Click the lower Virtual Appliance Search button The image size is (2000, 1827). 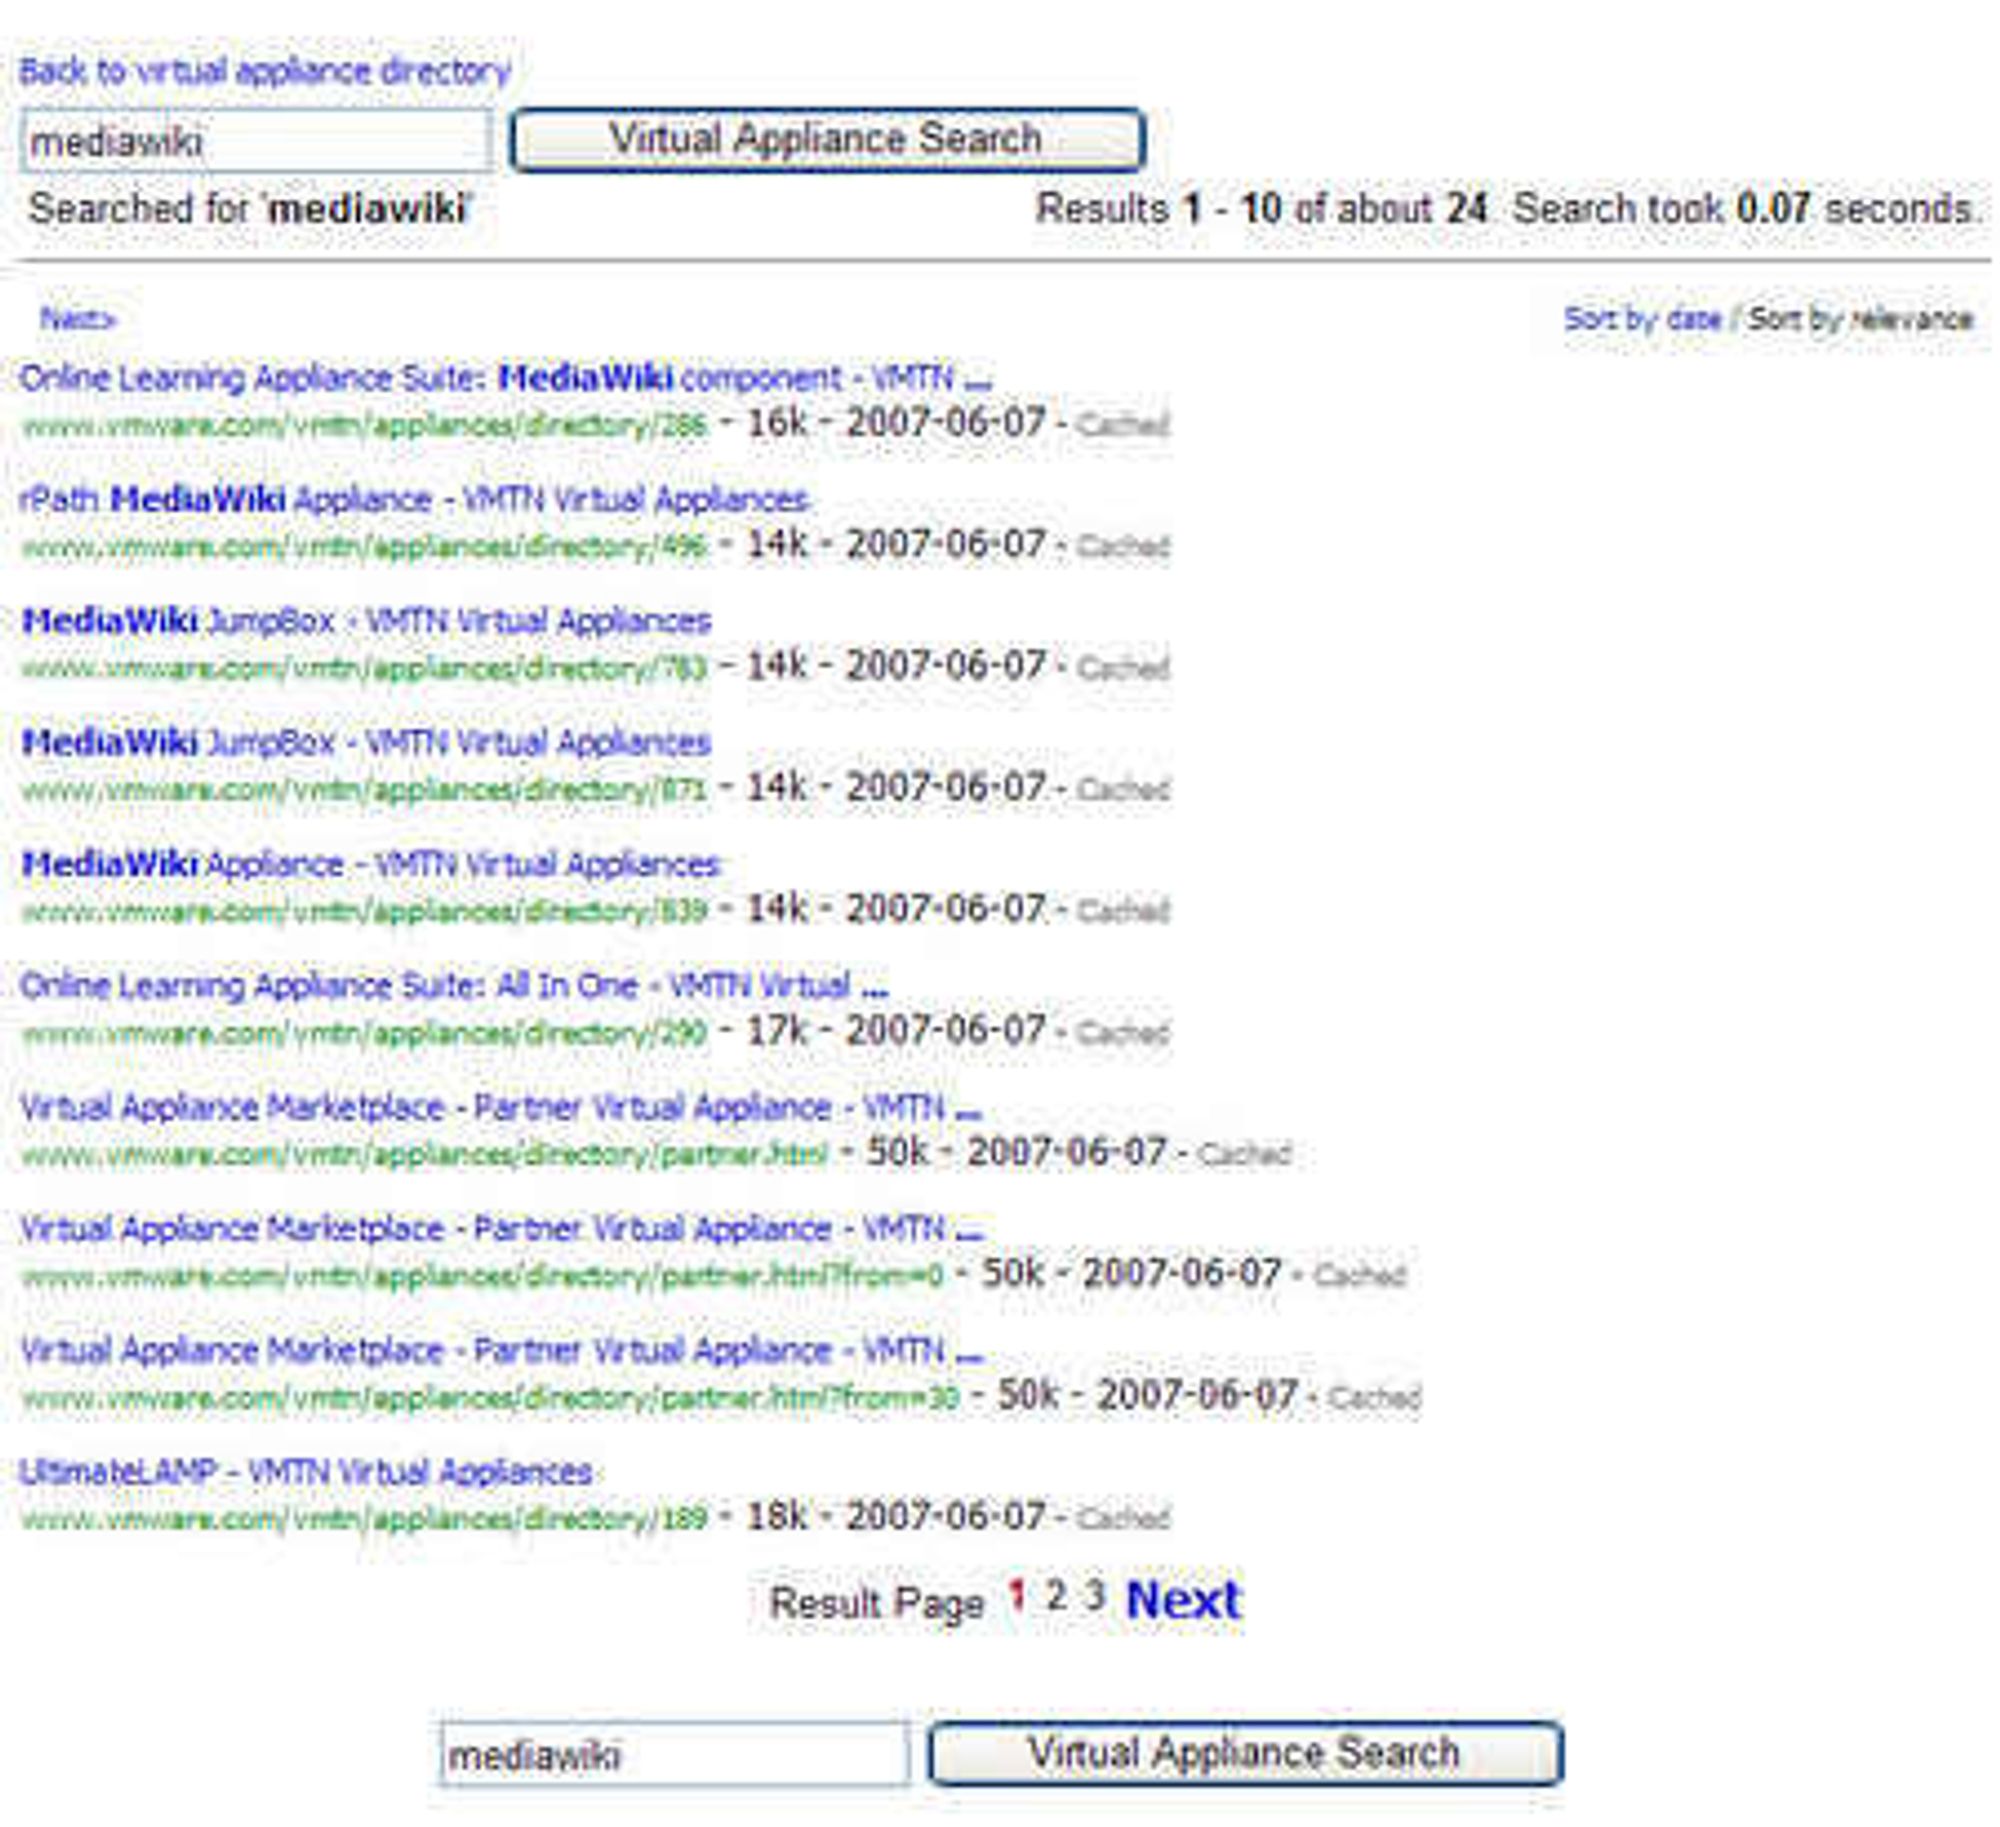point(1245,1752)
